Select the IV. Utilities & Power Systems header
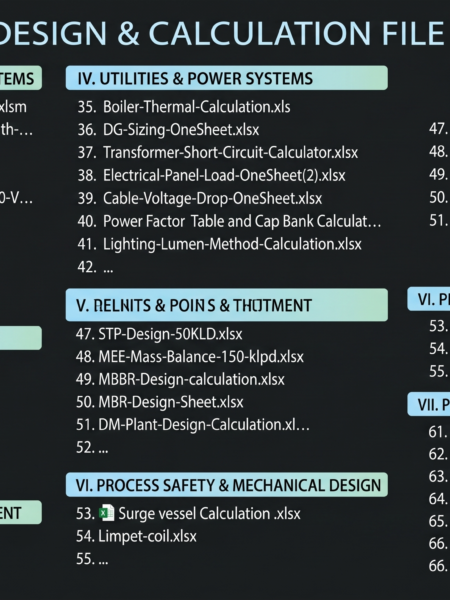 [x=227, y=78]
